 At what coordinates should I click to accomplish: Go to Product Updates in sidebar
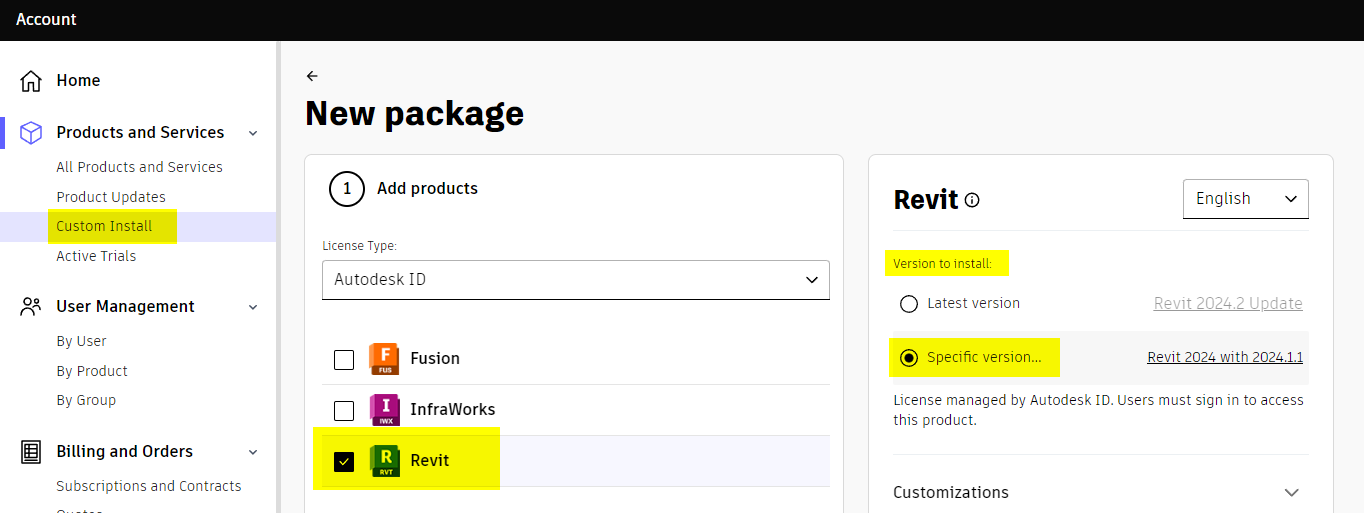tap(111, 197)
